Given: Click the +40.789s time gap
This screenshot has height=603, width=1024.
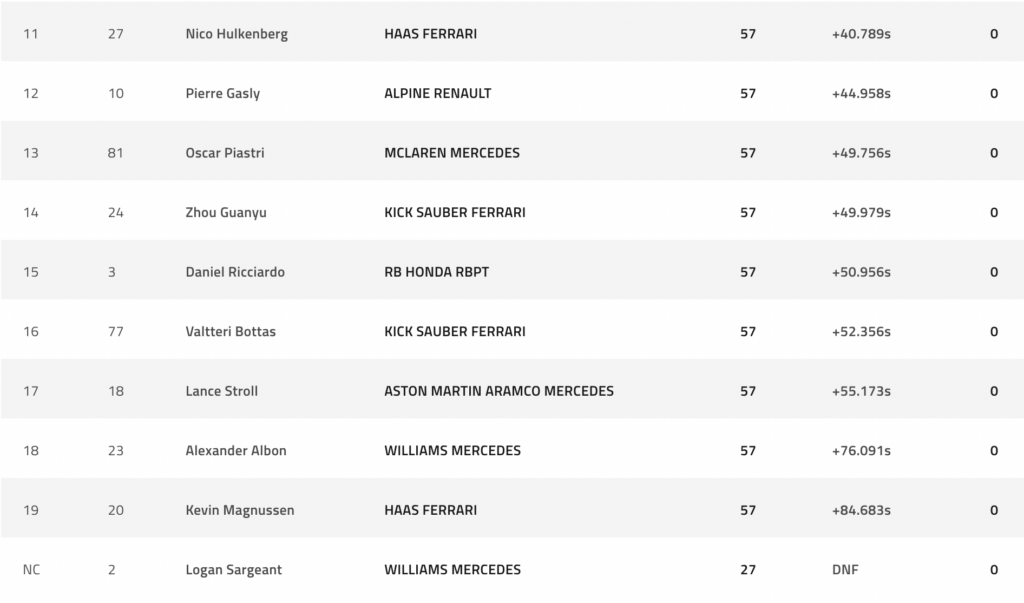Looking at the screenshot, I should [x=861, y=34].
